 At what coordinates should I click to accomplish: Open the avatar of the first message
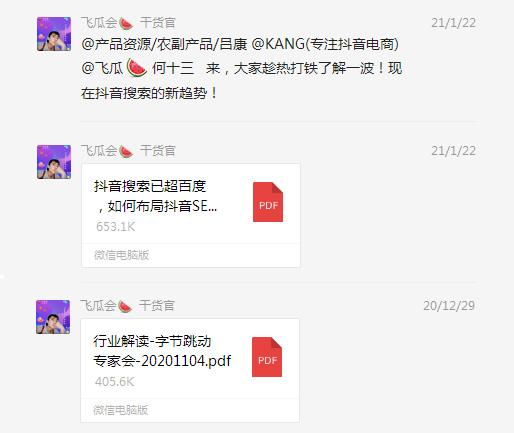pyautogui.click(x=54, y=34)
